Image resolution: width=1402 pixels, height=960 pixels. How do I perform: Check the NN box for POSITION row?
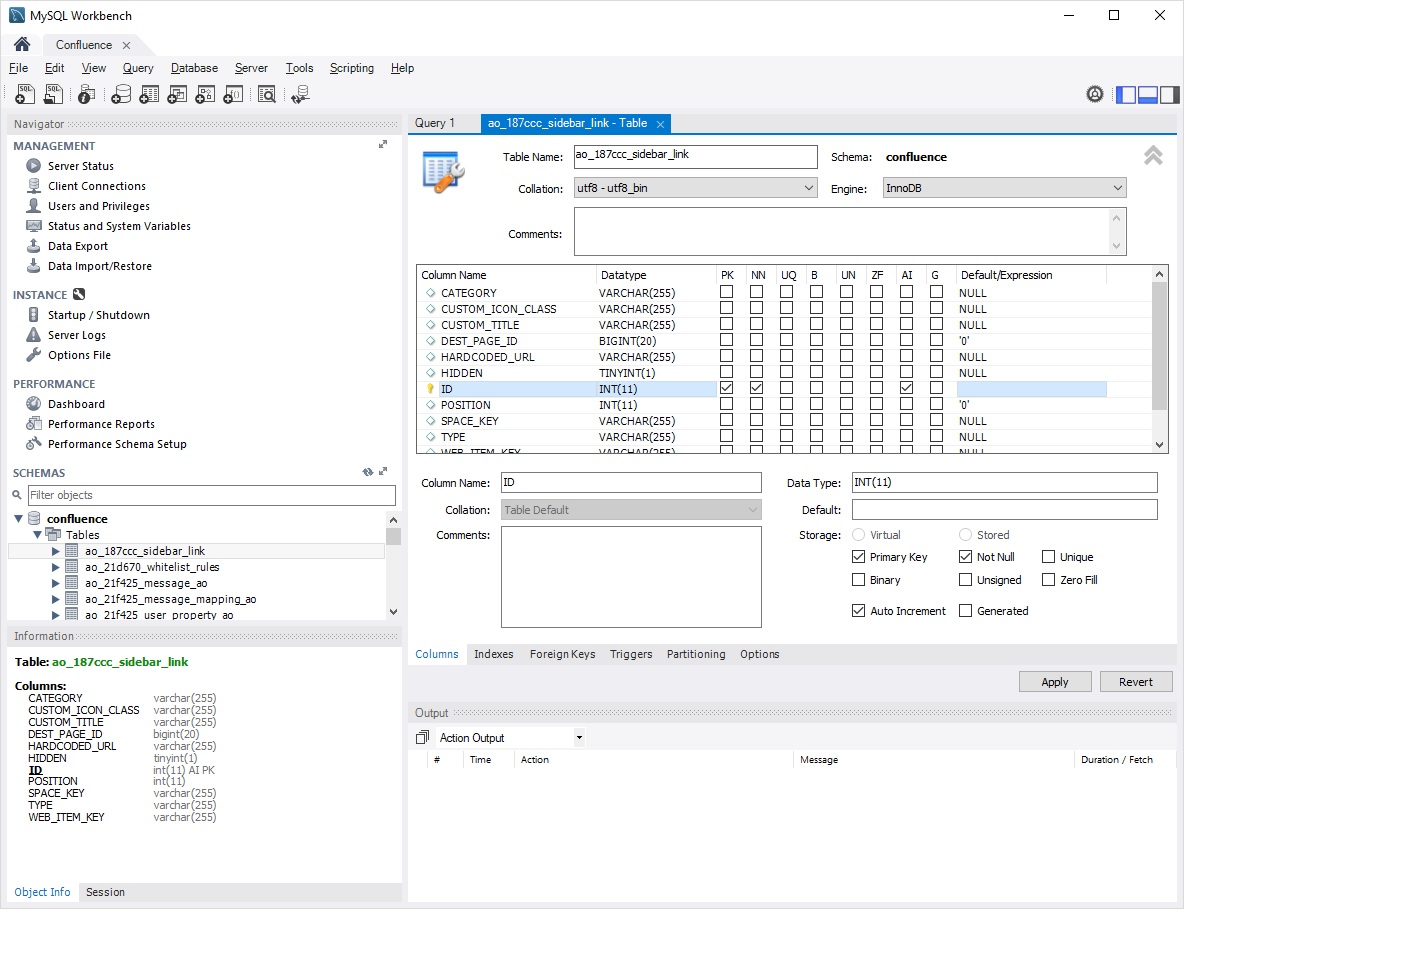756,404
